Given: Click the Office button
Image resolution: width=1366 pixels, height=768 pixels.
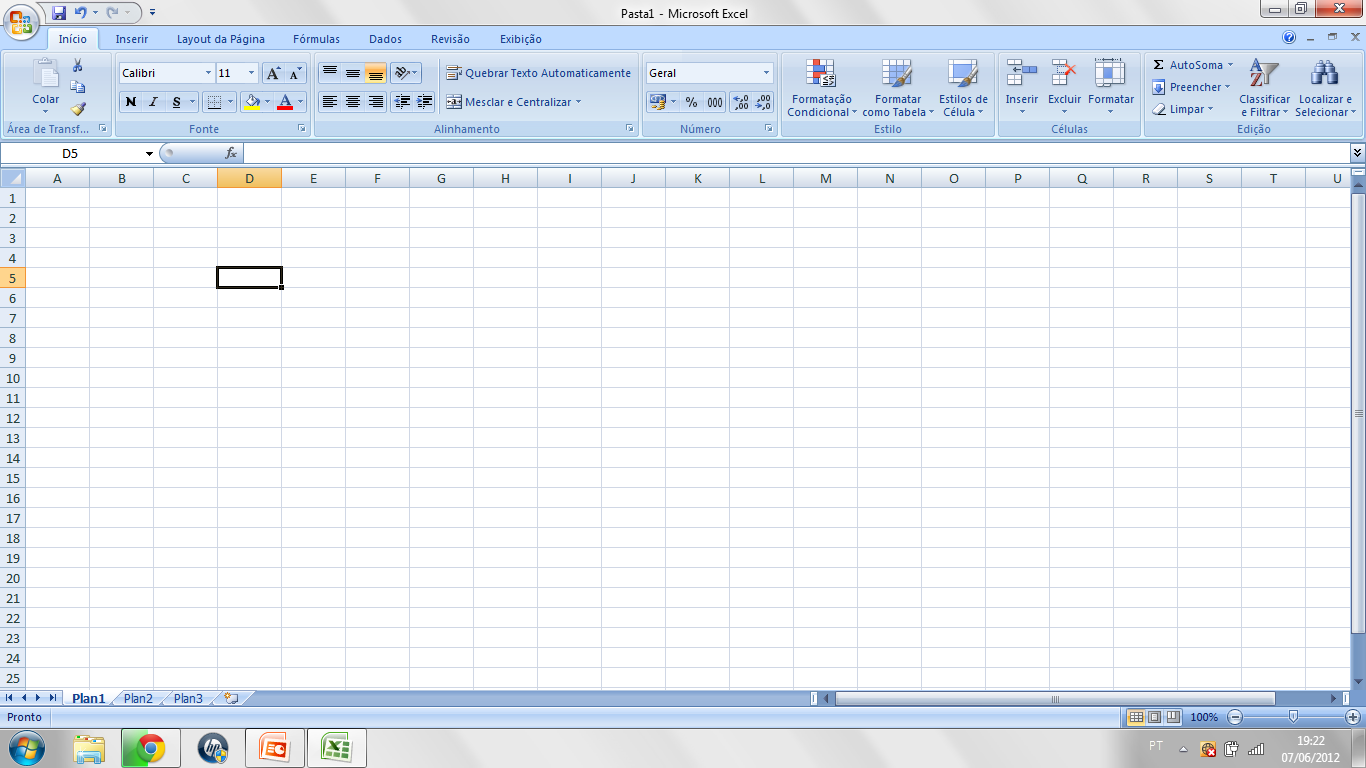Looking at the screenshot, I should 22,22.
